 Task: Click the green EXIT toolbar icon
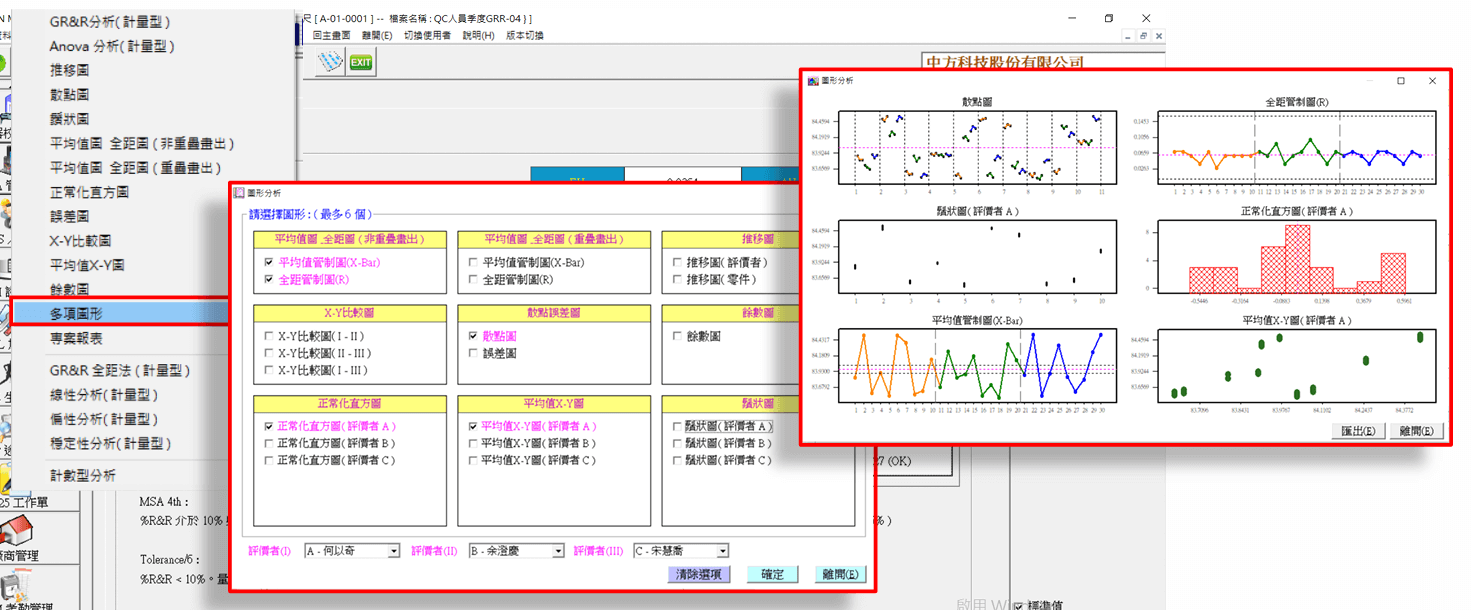pyautogui.click(x=360, y=63)
